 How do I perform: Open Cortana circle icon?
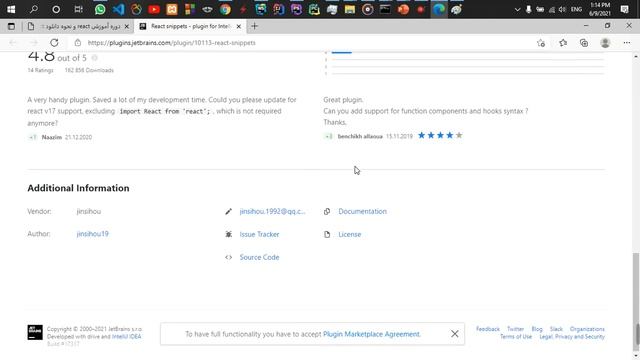[x=56, y=9]
